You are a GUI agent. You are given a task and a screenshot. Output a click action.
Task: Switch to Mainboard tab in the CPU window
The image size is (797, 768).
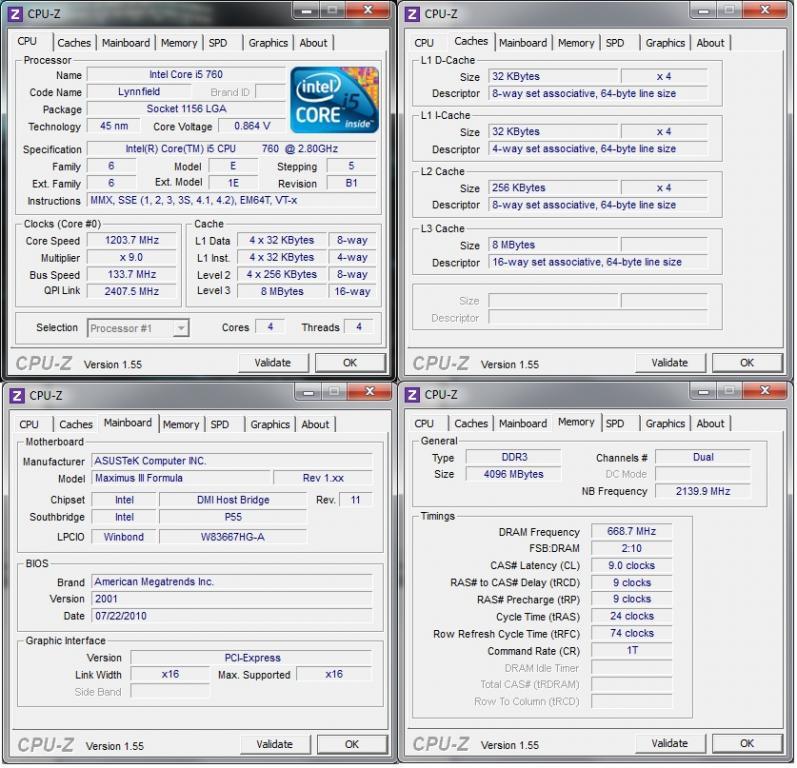tap(126, 43)
